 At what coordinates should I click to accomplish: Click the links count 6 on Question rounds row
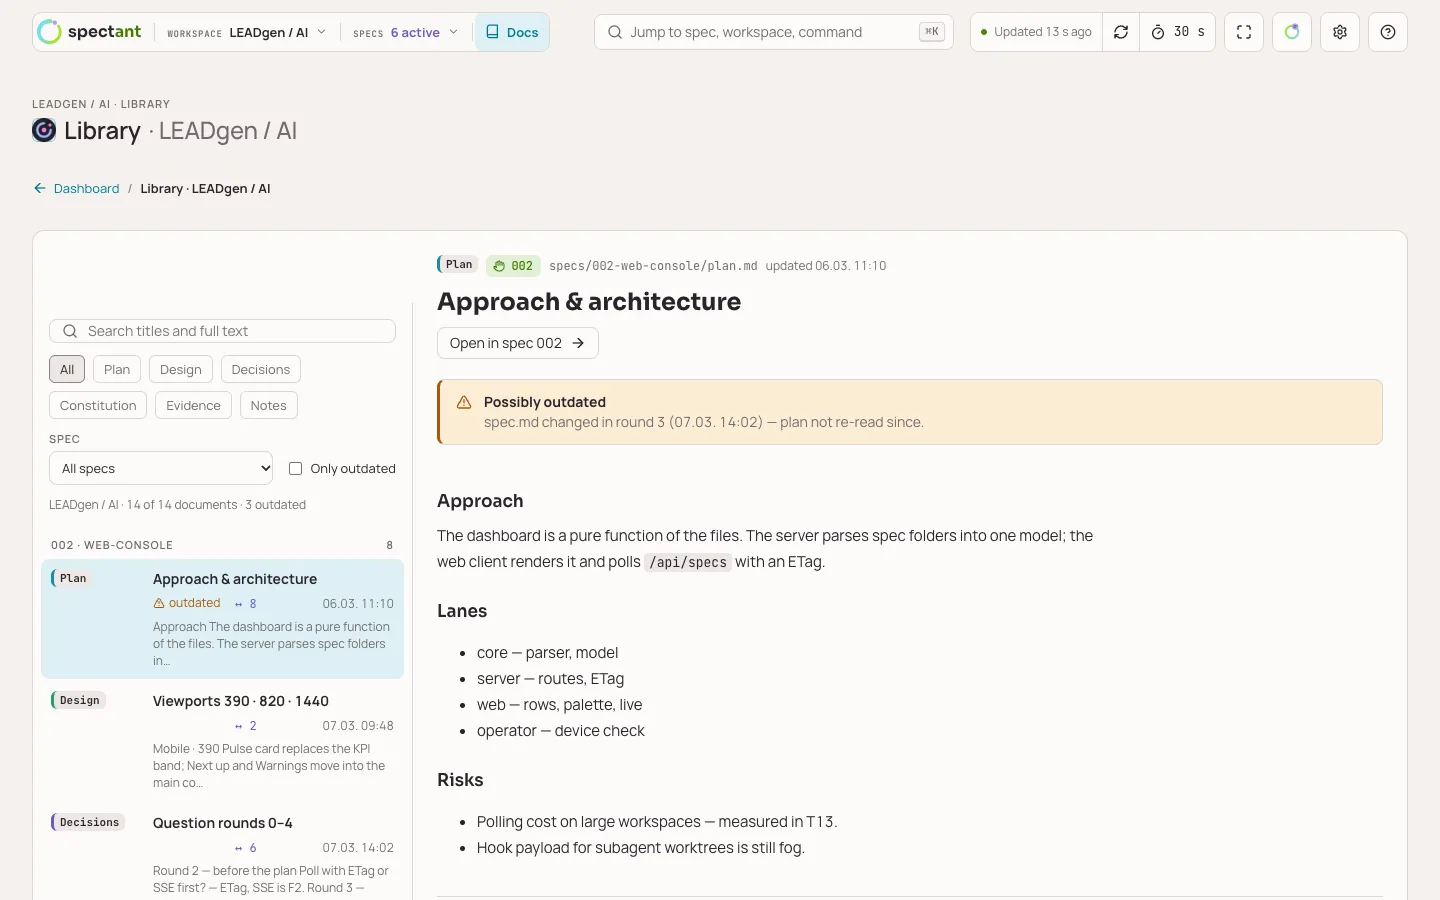[246, 848]
